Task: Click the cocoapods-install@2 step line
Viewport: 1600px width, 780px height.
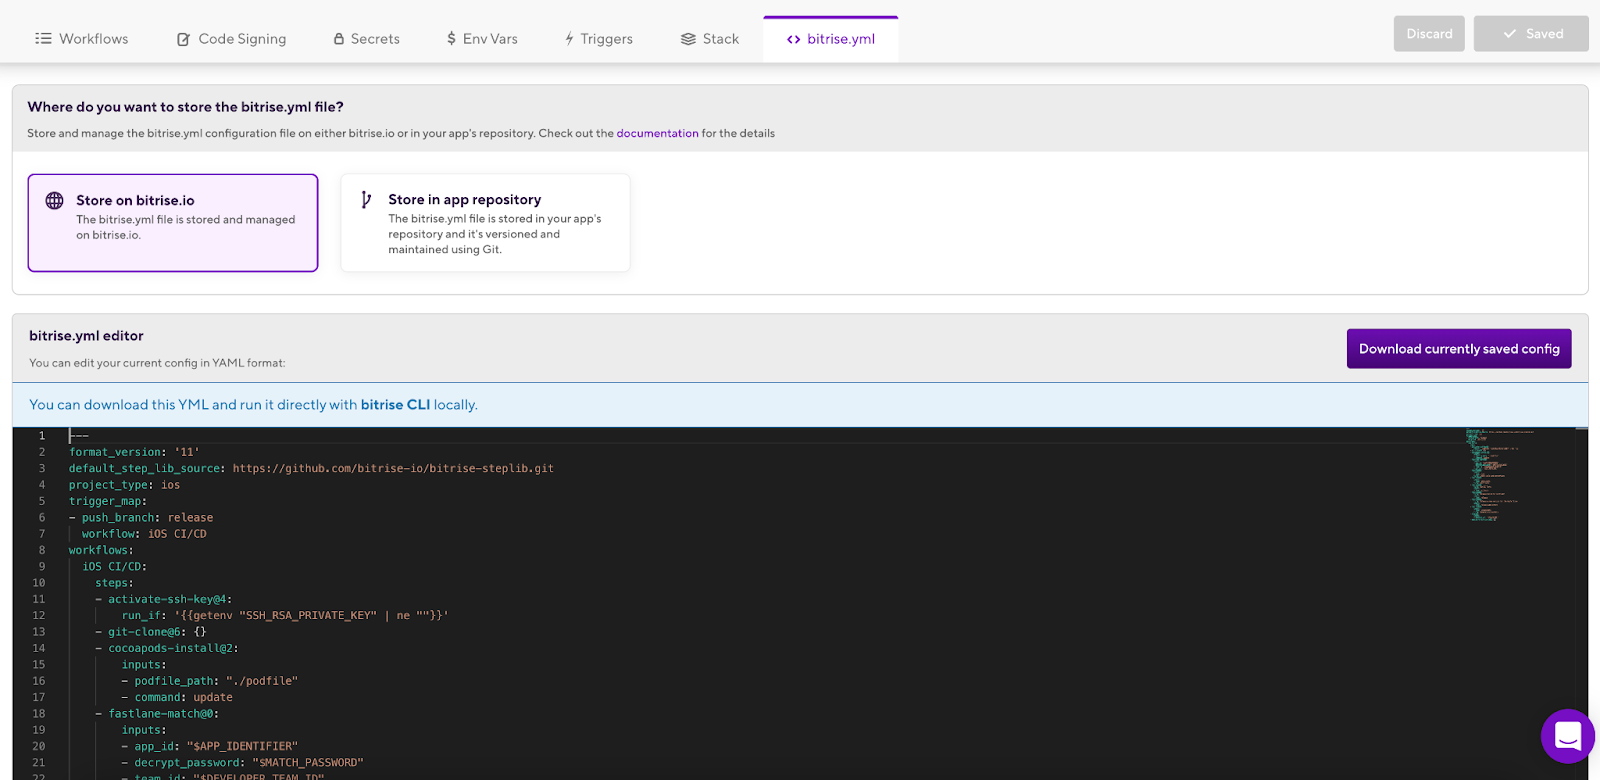Action: coord(167,648)
